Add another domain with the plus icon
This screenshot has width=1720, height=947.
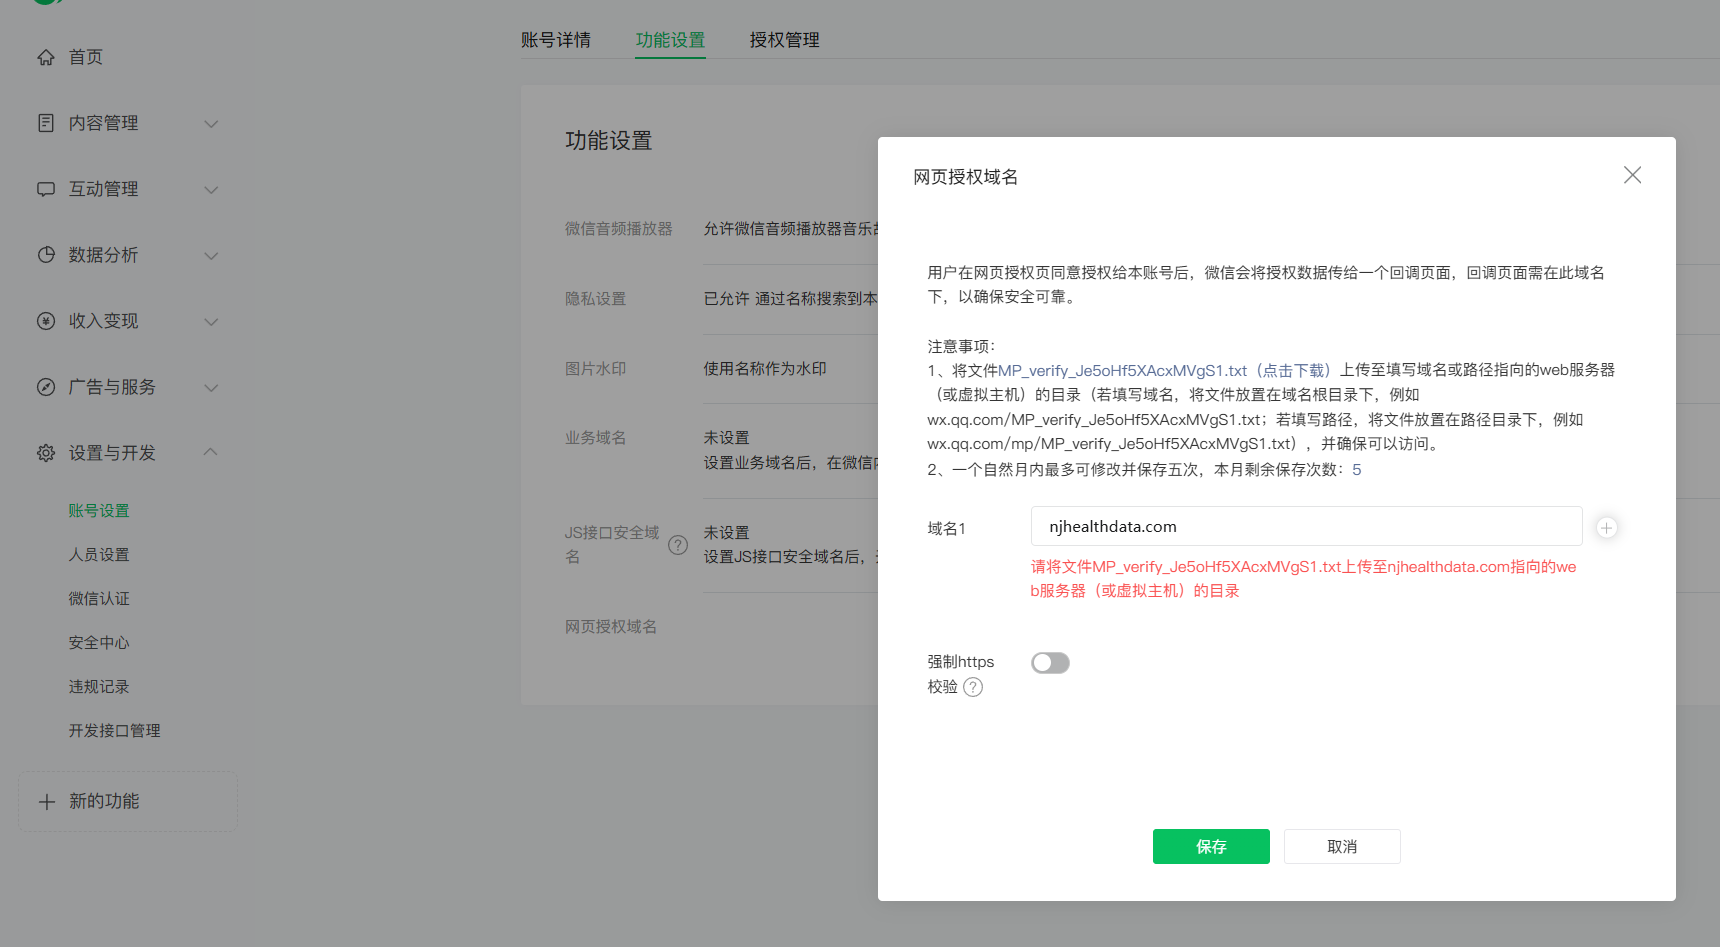1607,528
